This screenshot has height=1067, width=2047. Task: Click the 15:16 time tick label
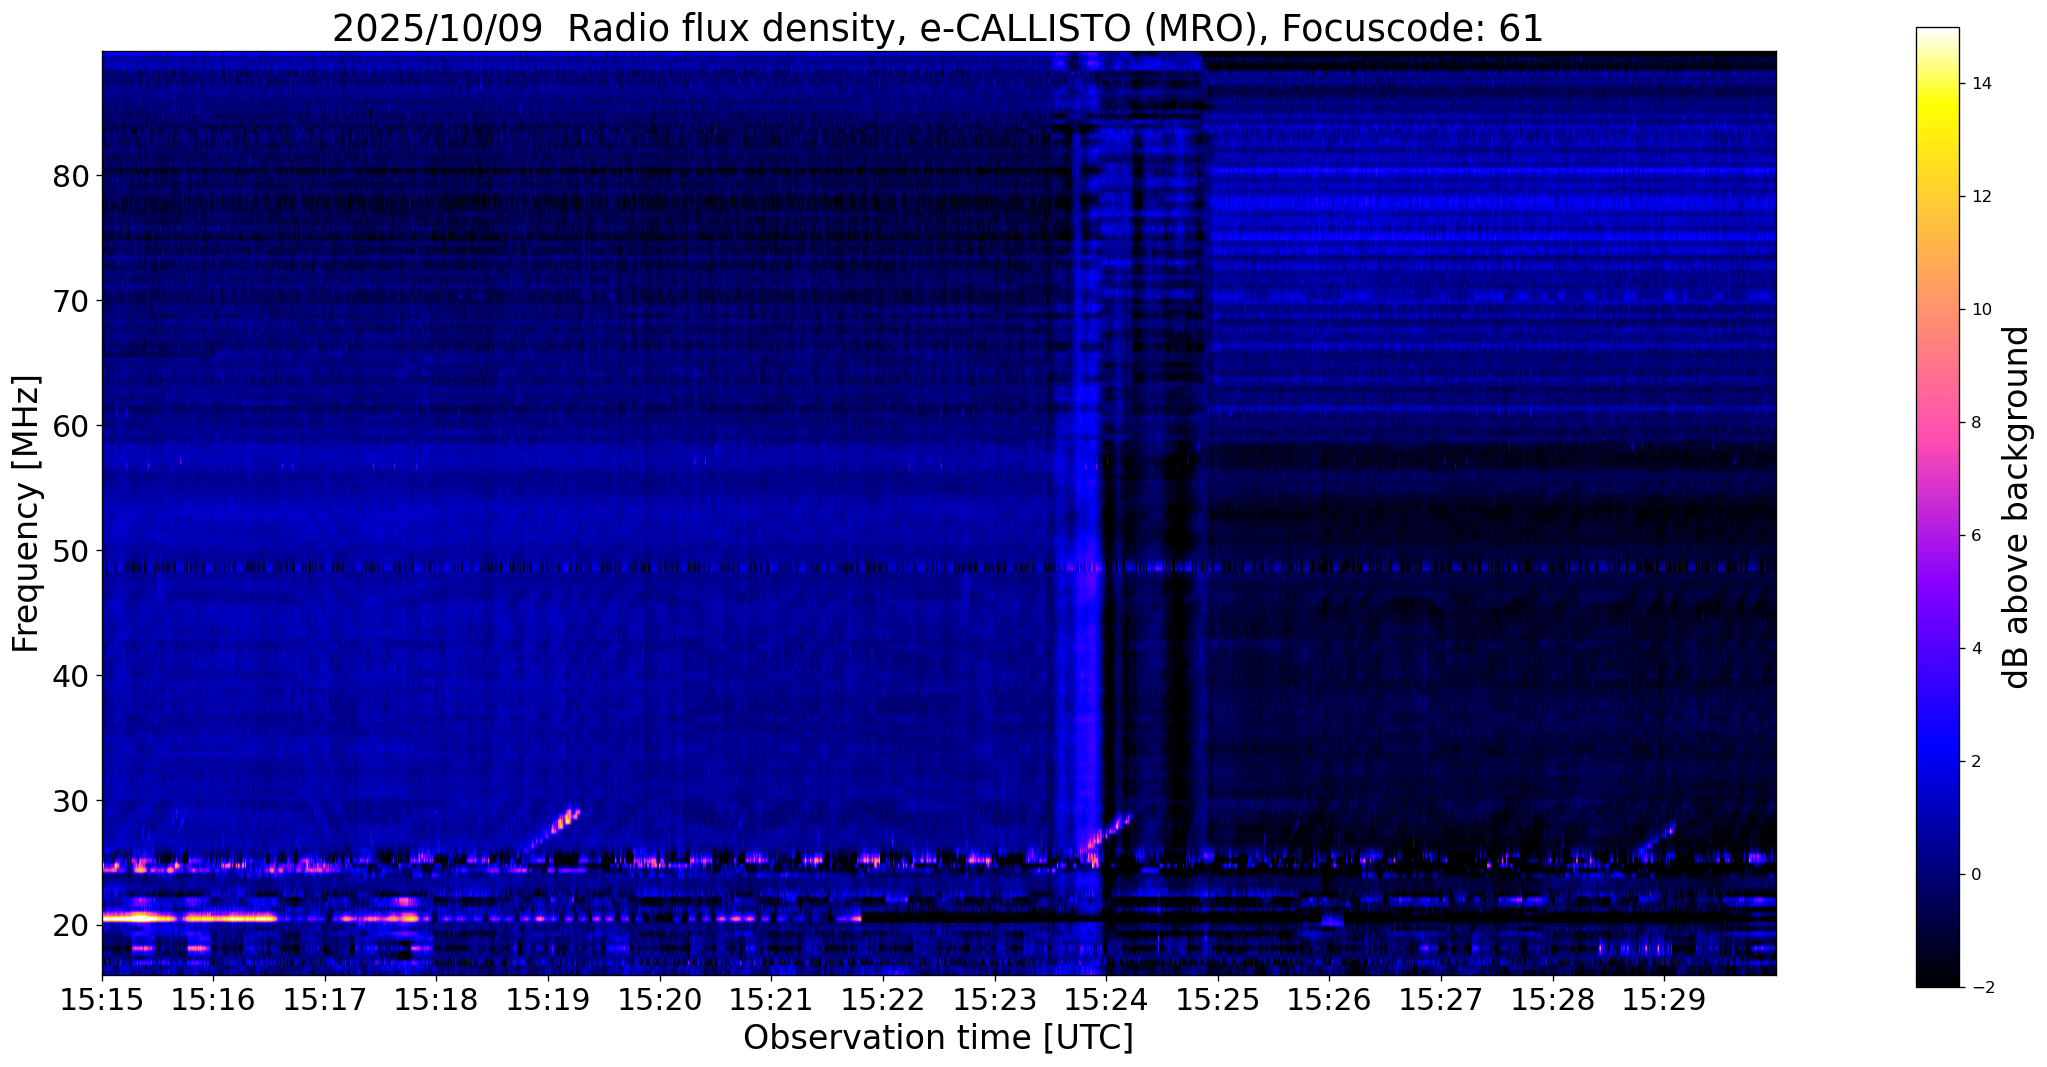tap(213, 999)
